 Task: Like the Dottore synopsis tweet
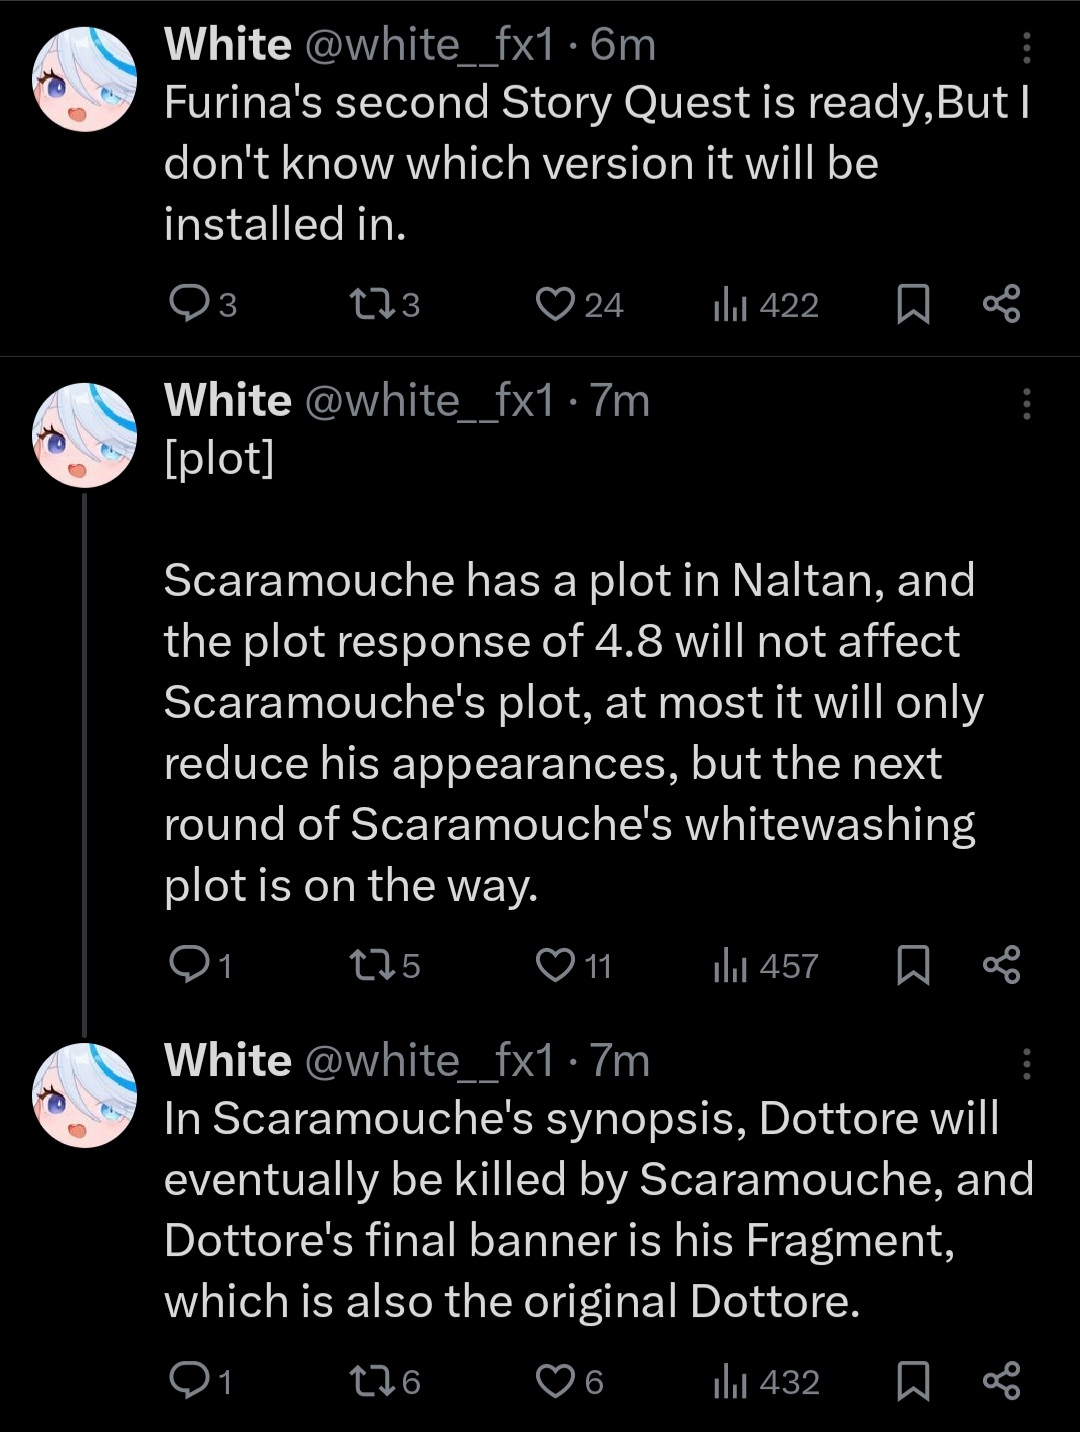(x=554, y=1381)
